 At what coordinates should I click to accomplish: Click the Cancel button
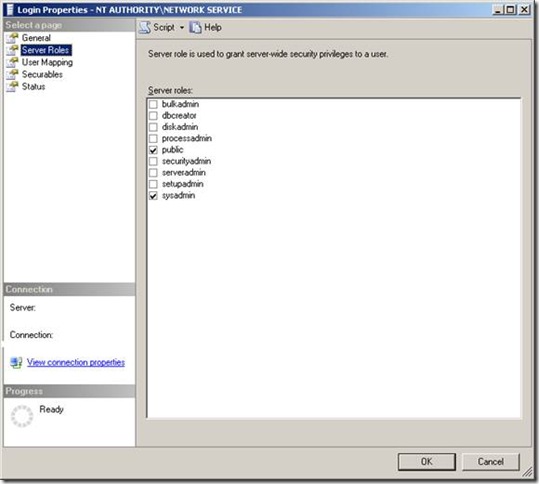pos(491,462)
